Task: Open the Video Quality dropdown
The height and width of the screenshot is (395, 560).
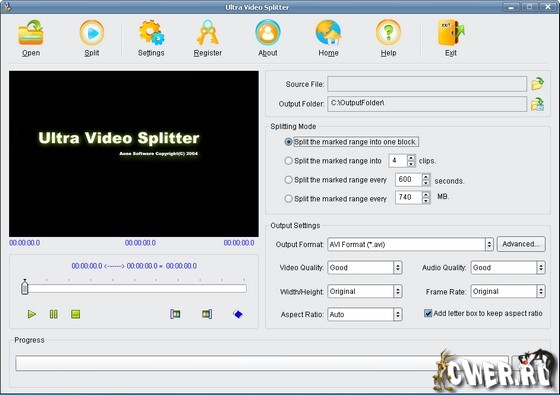Action: pos(398,268)
